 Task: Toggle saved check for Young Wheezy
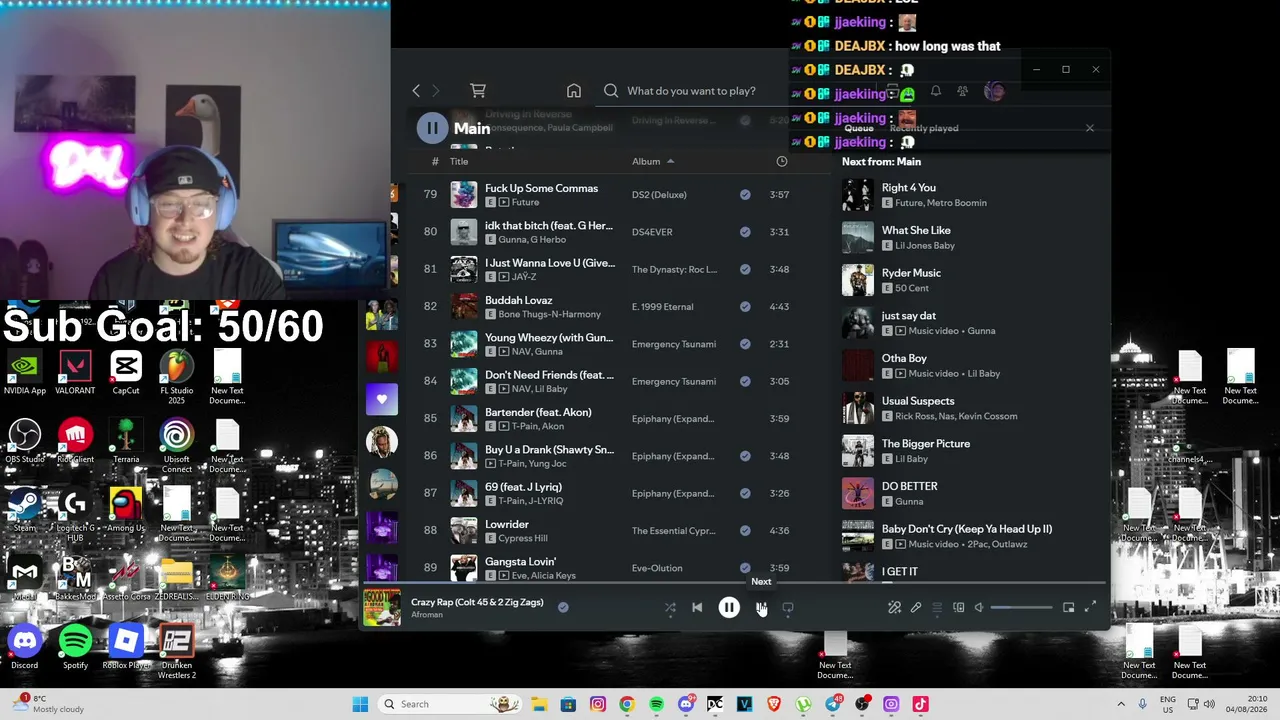point(745,344)
